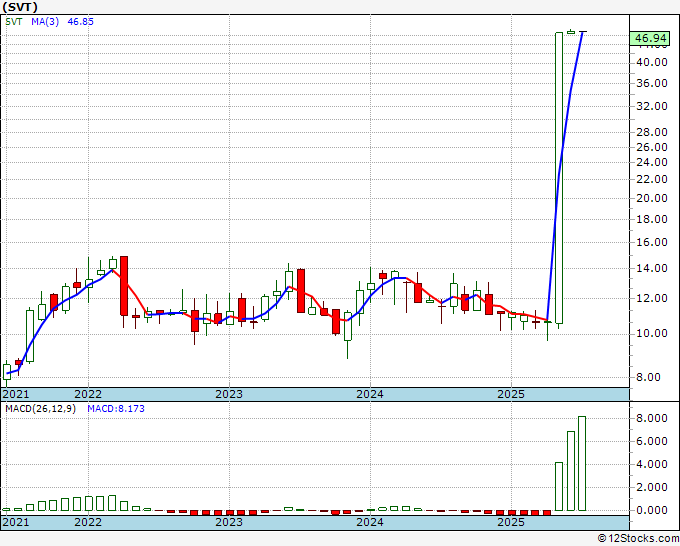Viewport: 680px width, 546px height.
Task: Click the (SVT) chart title
Action: 20,7
